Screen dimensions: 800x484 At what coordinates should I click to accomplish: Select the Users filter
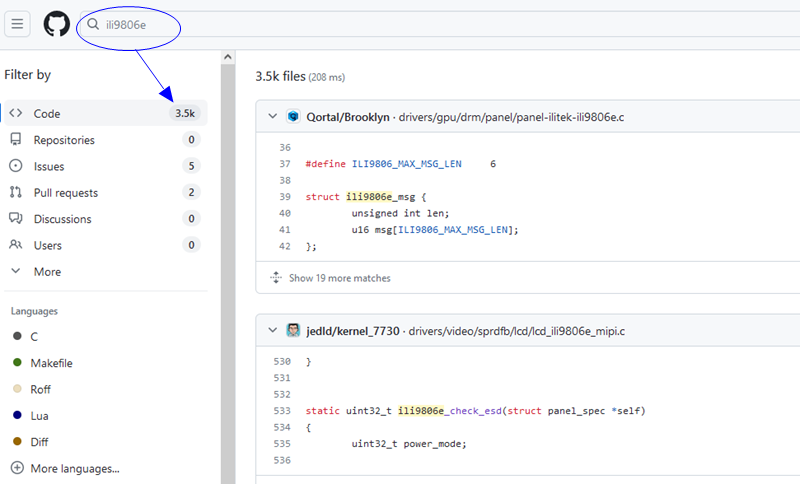pyautogui.click(x=106, y=245)
